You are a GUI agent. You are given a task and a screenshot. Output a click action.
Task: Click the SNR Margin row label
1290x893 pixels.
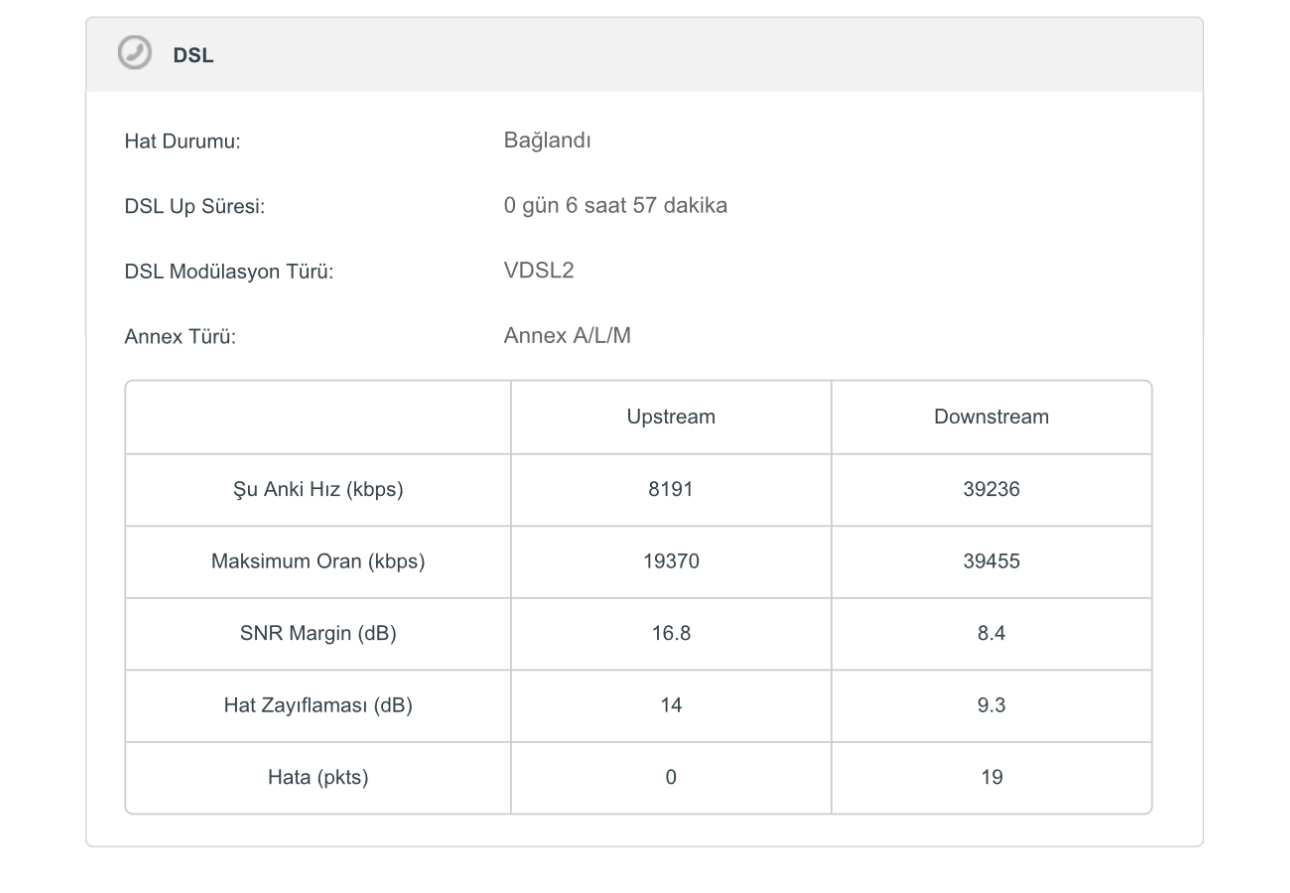click(x=318, y=634)
